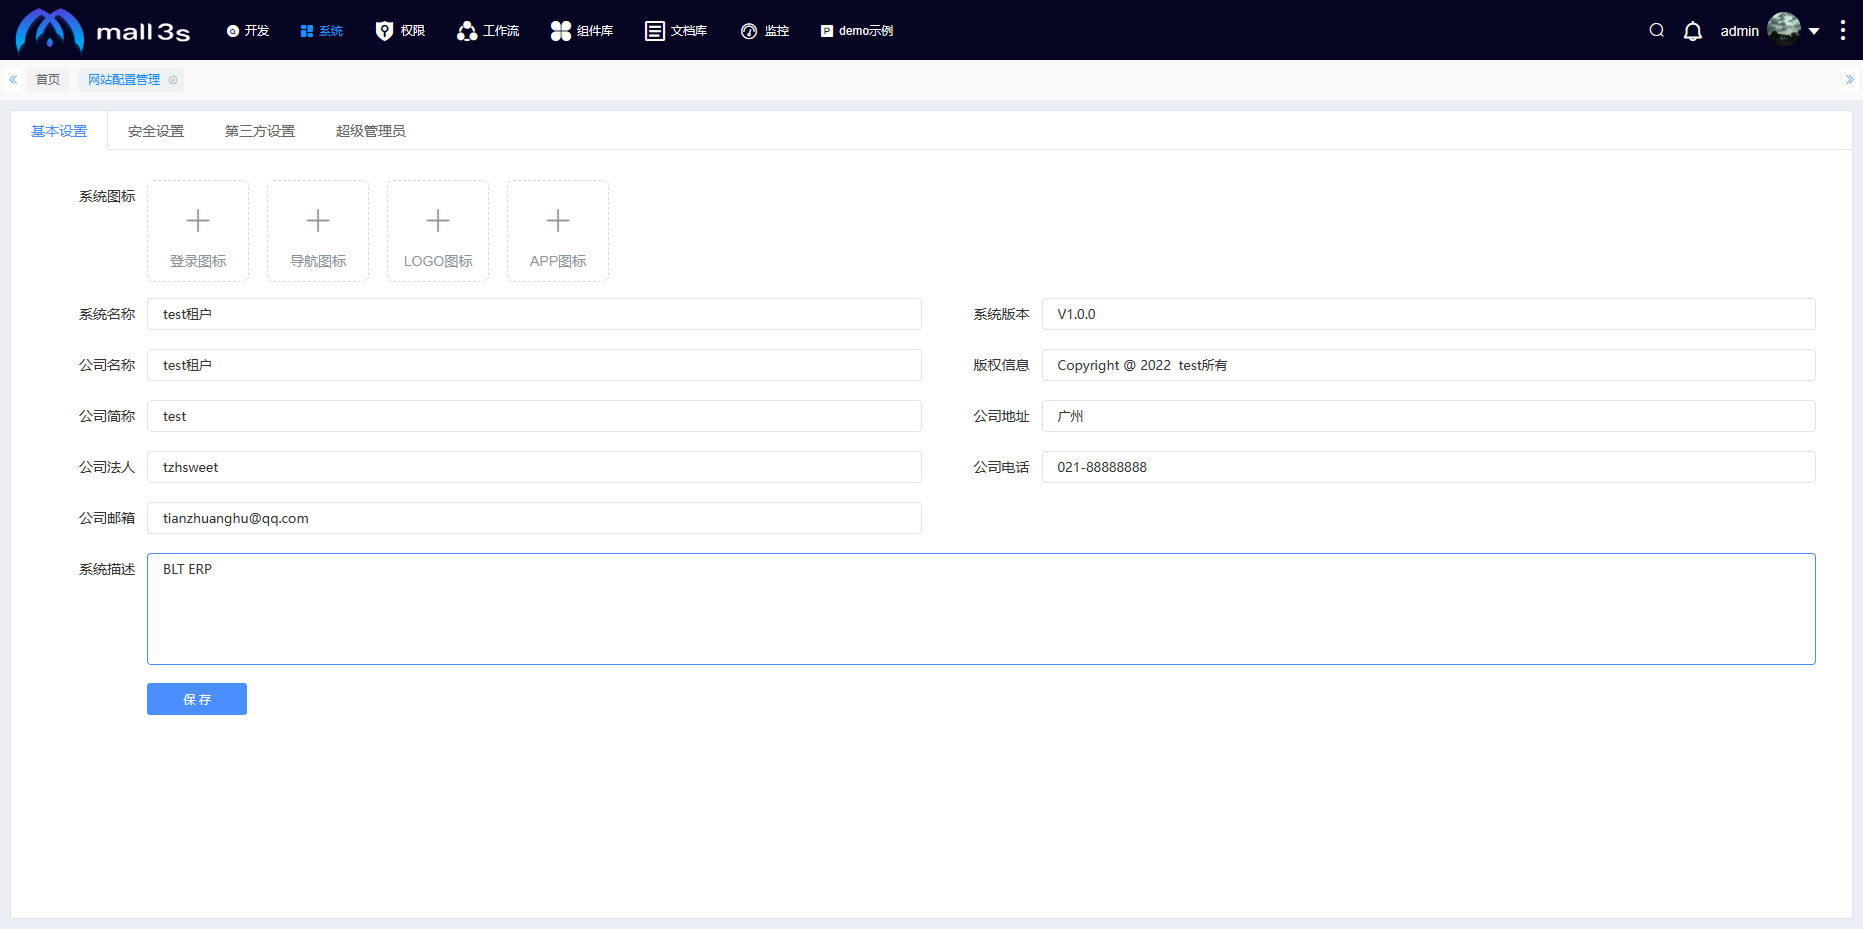Focus the 公司电话 phone field

[1429, 467]
